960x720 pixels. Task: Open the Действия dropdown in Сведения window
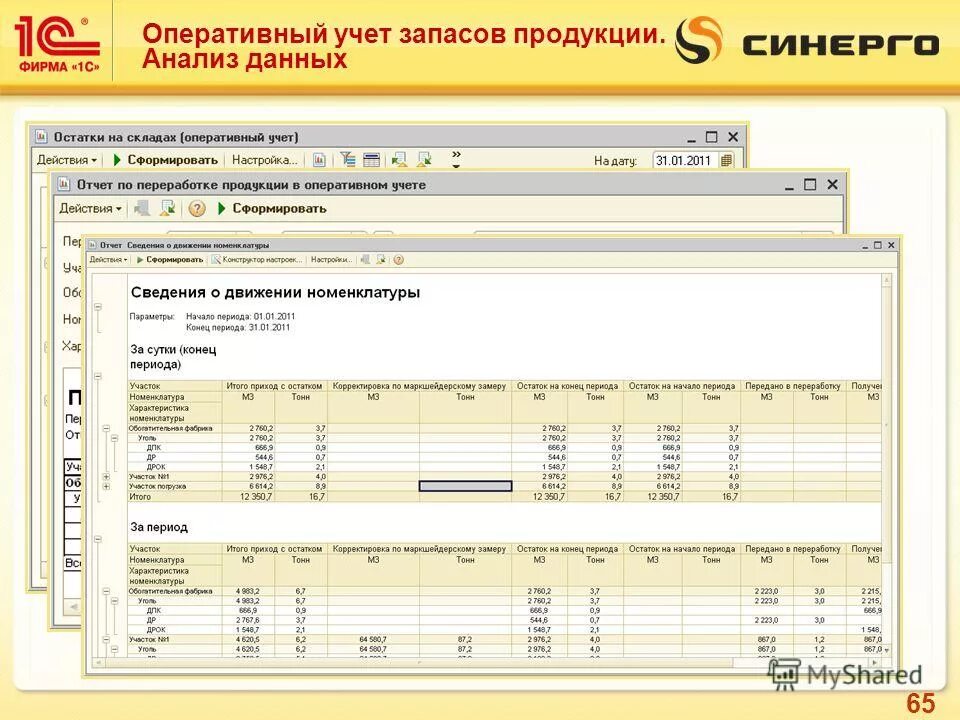(x=110, y=259)
